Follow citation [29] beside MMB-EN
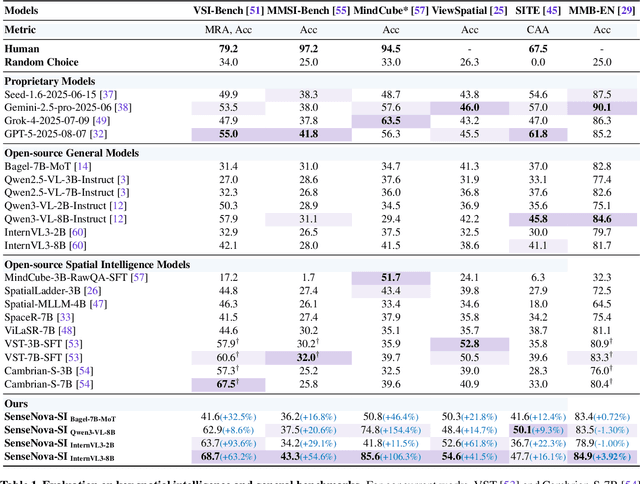This screenshot has height=484, width=640. [627, 11]
